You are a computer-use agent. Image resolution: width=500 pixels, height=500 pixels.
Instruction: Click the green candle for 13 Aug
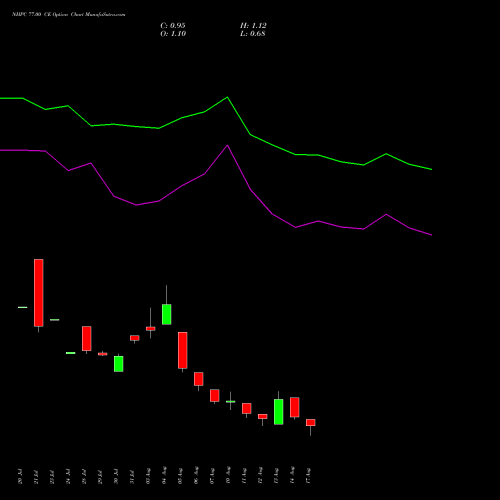[279, 412]
